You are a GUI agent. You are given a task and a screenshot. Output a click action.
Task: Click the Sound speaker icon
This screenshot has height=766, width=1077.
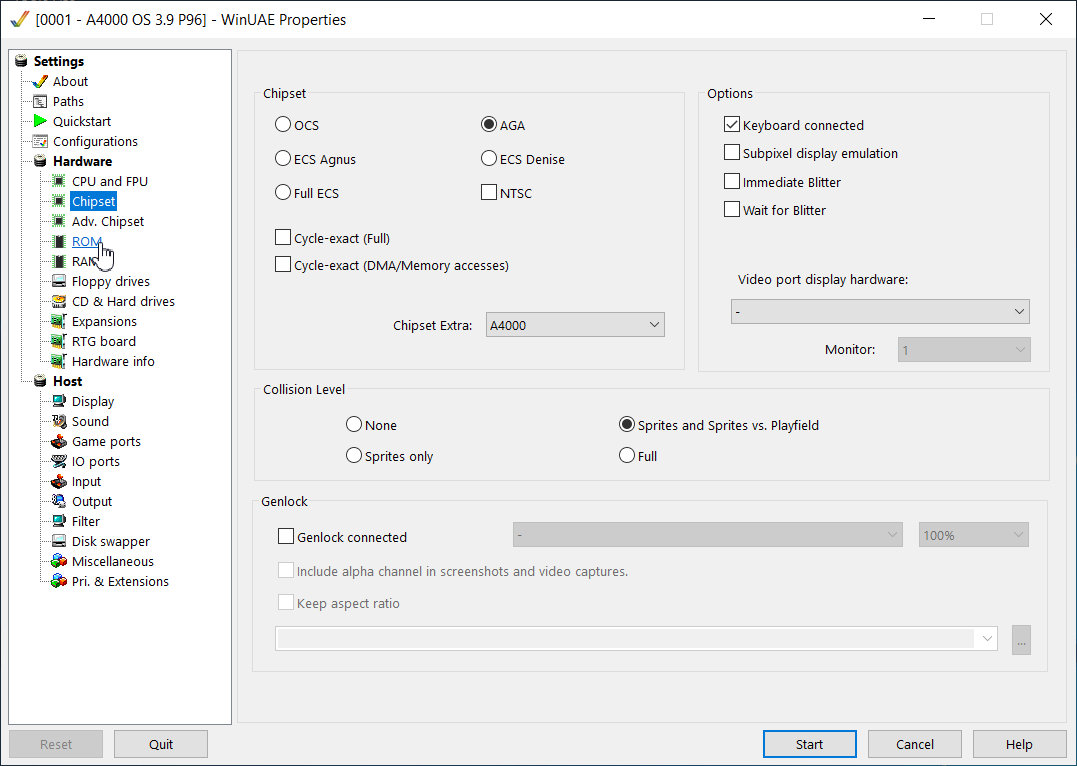click(x=60, y=421)
